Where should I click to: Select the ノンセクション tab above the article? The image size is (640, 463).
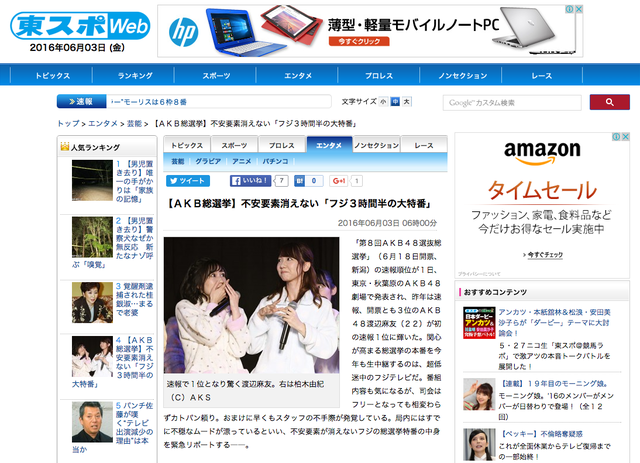(x=376, y=145)
